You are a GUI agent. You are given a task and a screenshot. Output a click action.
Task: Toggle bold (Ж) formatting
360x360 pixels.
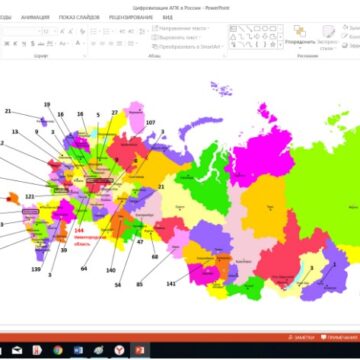(x=6, y=43)
